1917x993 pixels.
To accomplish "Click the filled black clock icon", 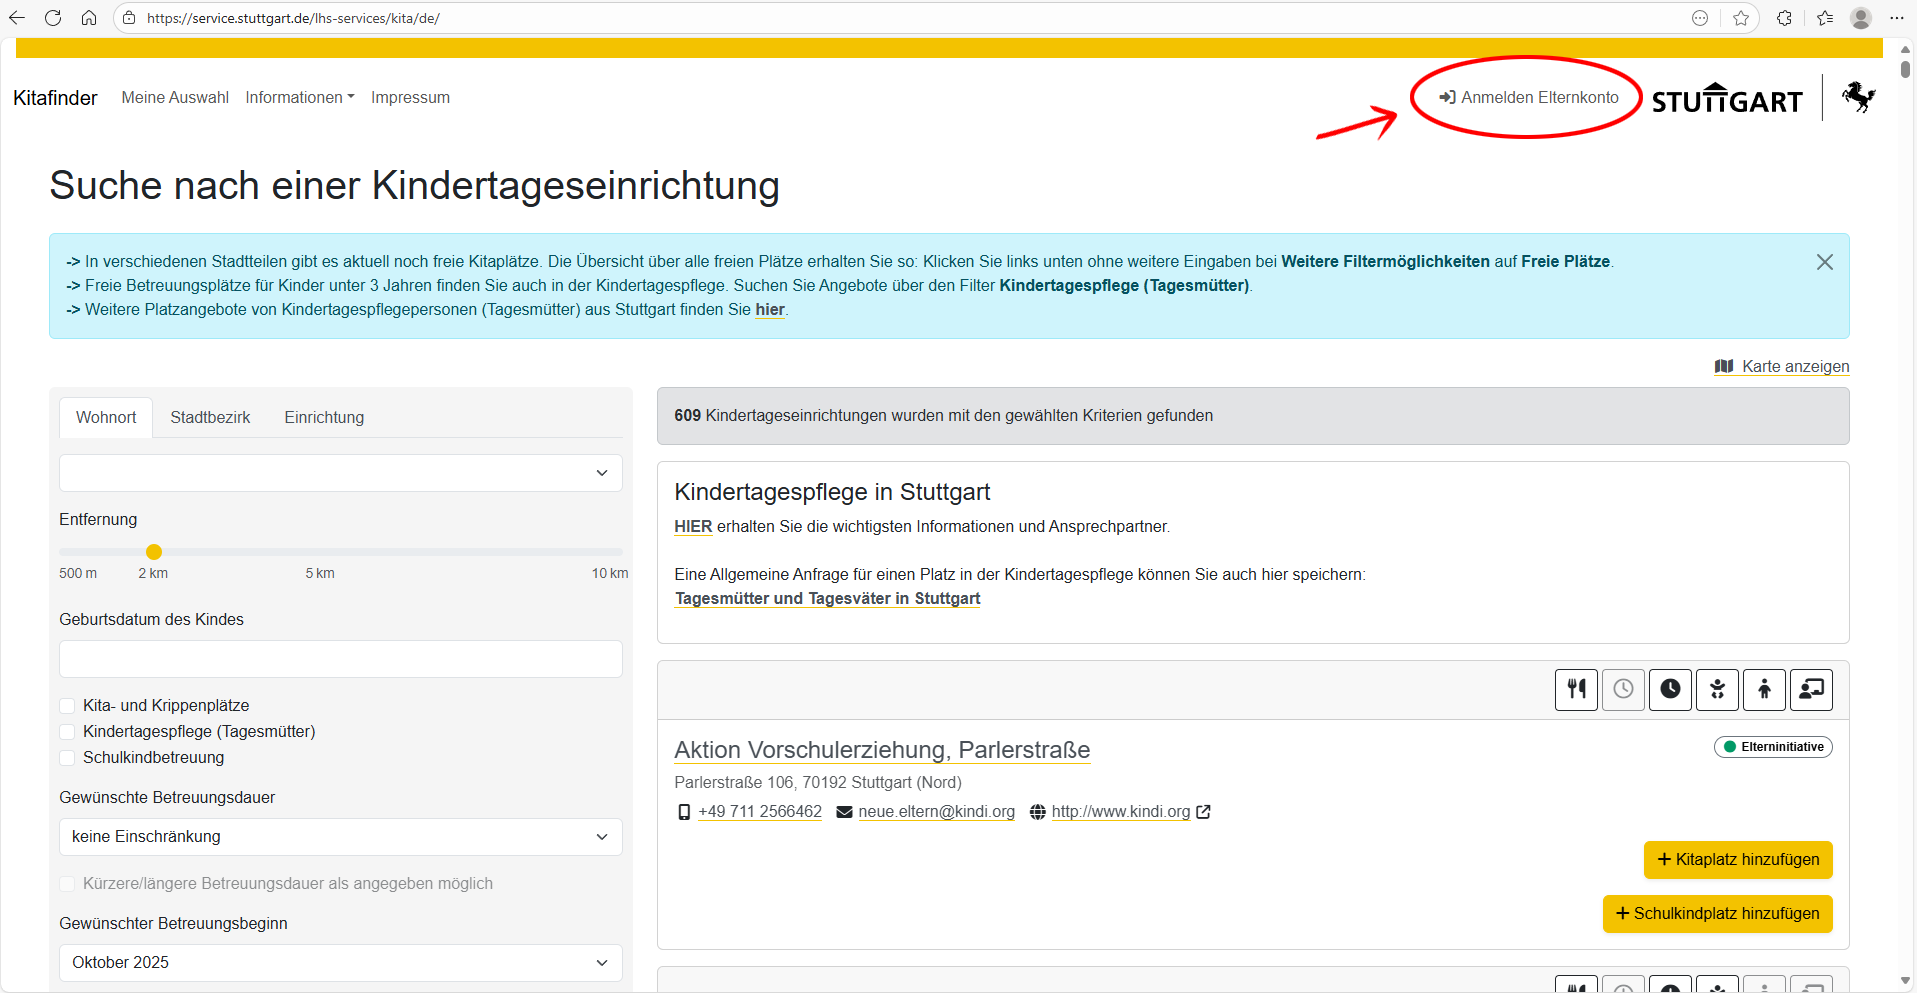I will [1670, 689].
